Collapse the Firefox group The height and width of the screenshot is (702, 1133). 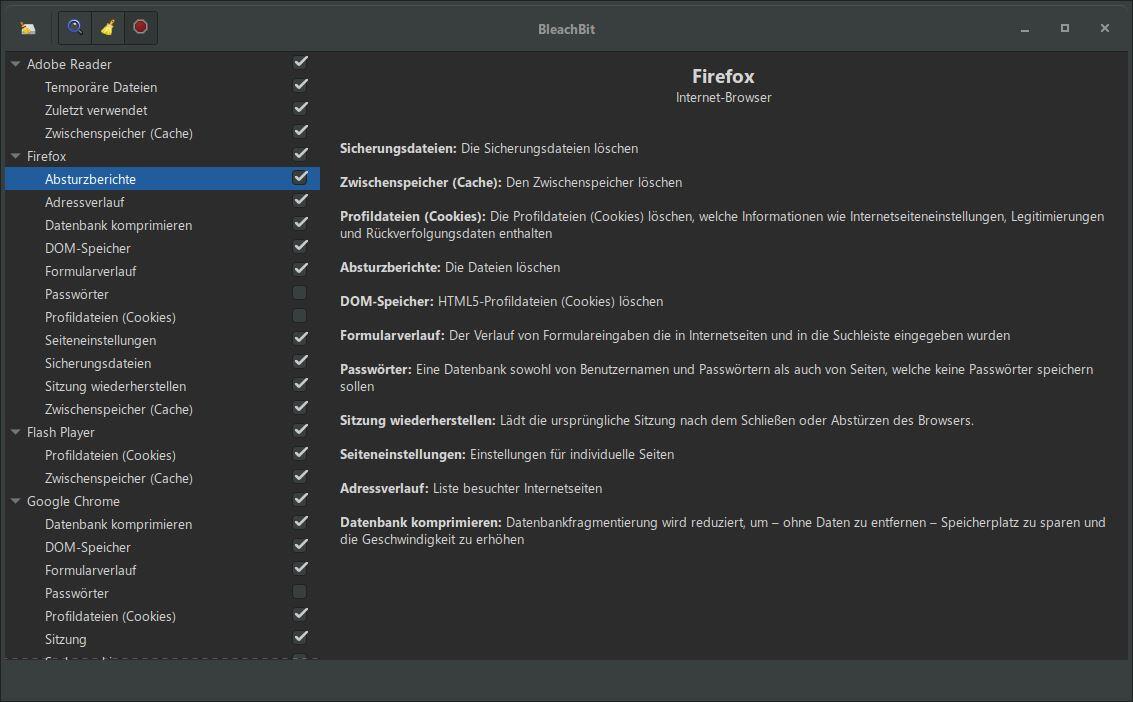click(15, 156)
